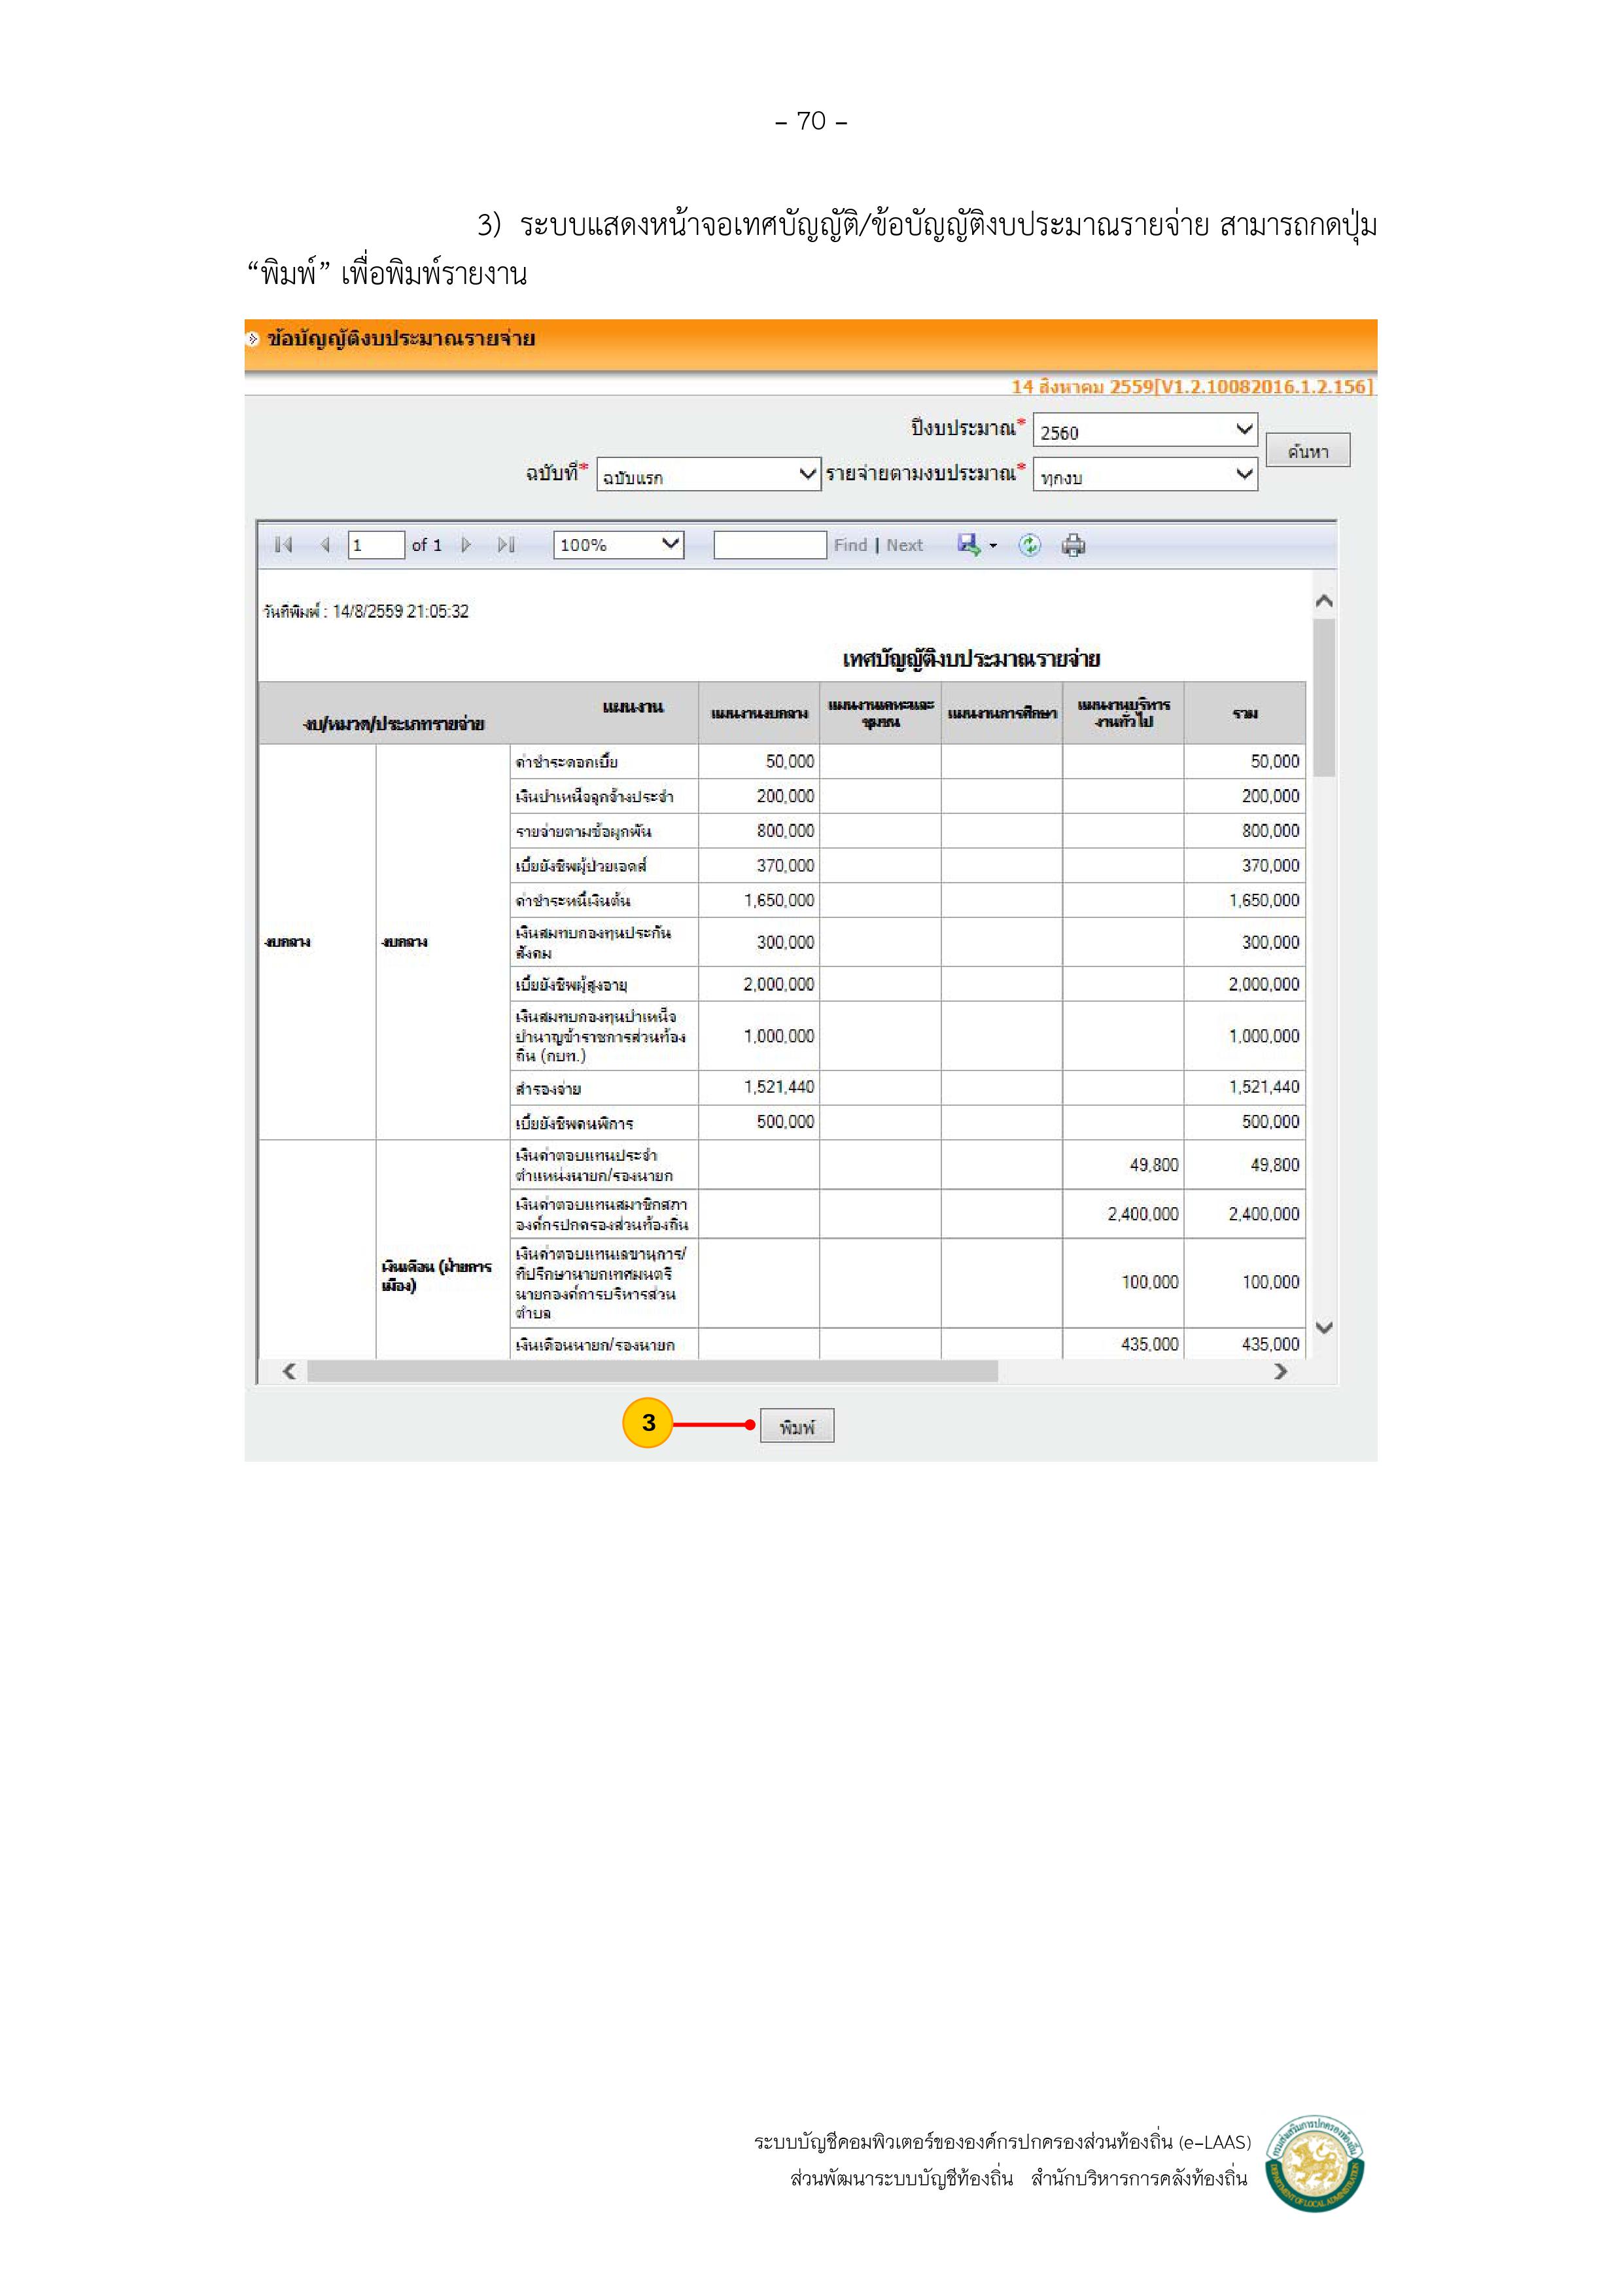Click the Next link in toolbar
The width and height of the screenshot is (1623, 2296).
click(x=904, y=545)
